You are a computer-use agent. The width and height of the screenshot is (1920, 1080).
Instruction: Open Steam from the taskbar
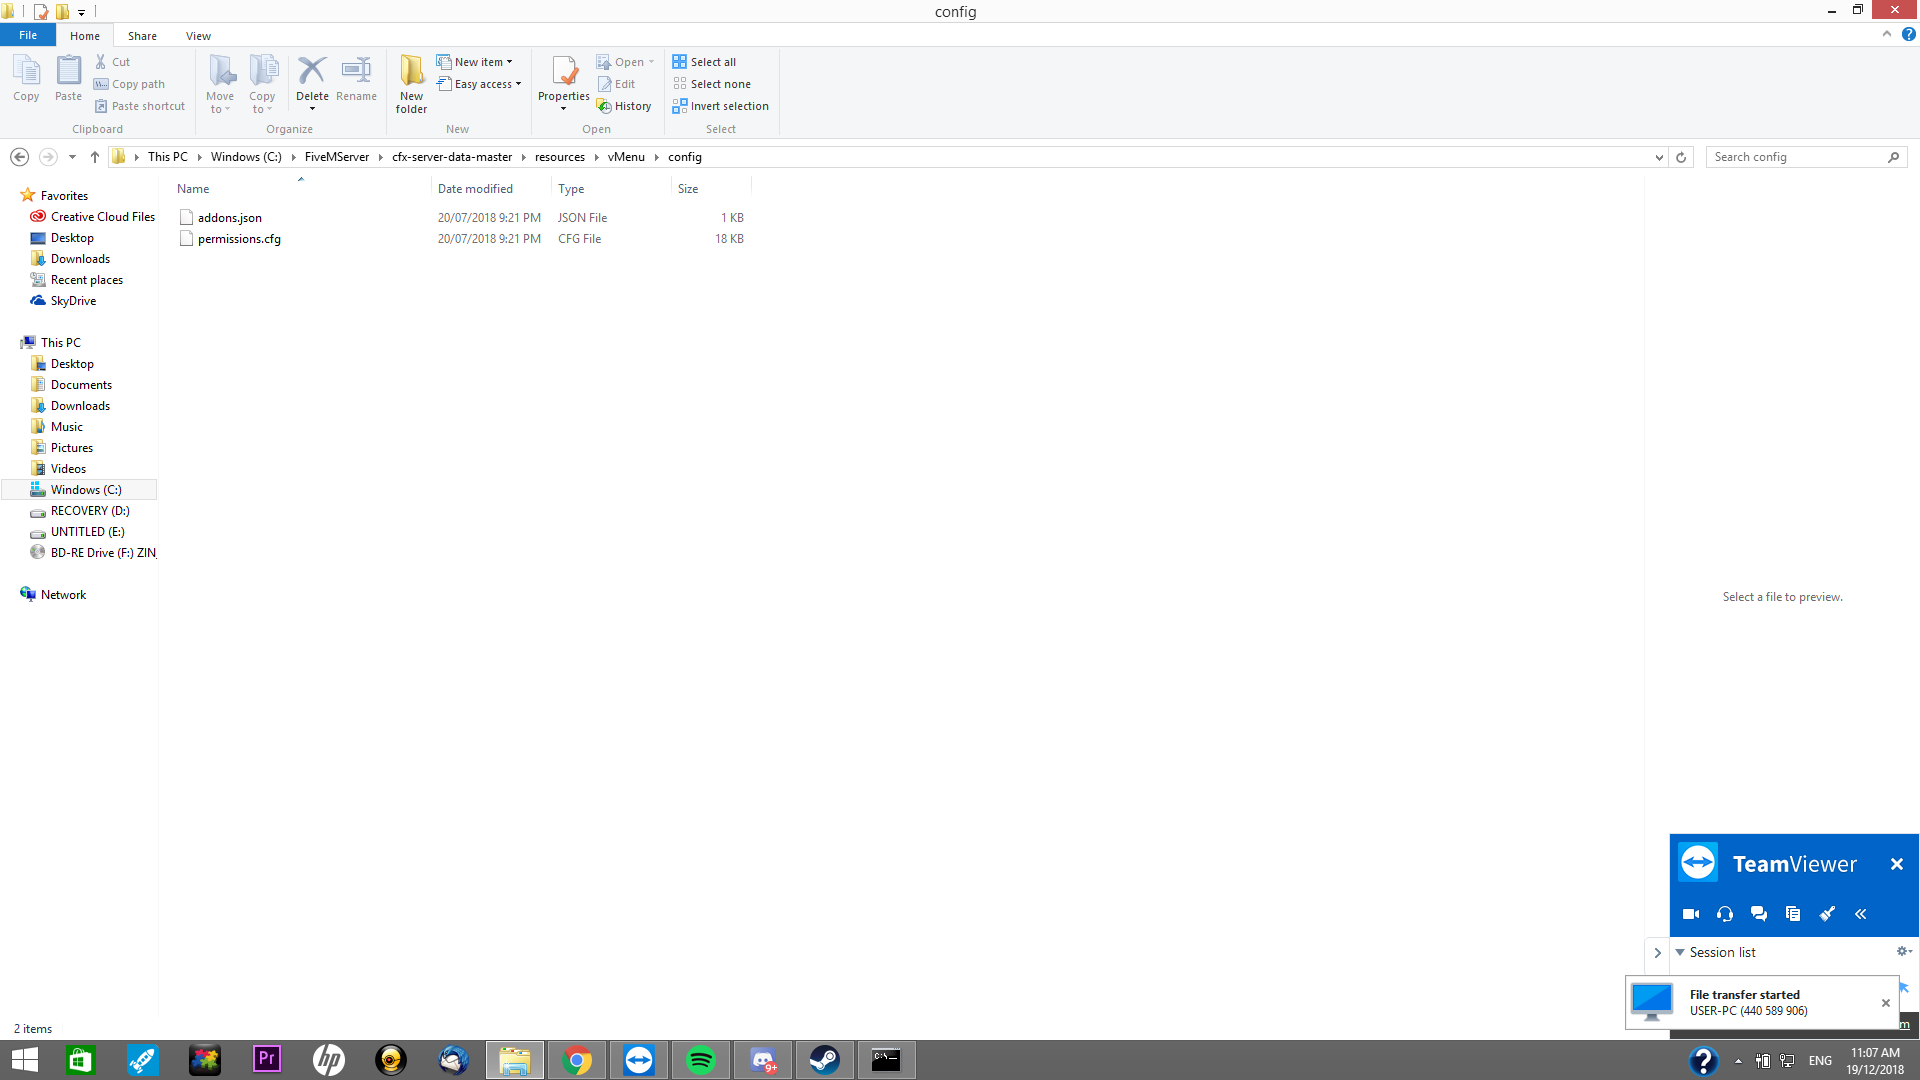click(x=825, y=1060)
